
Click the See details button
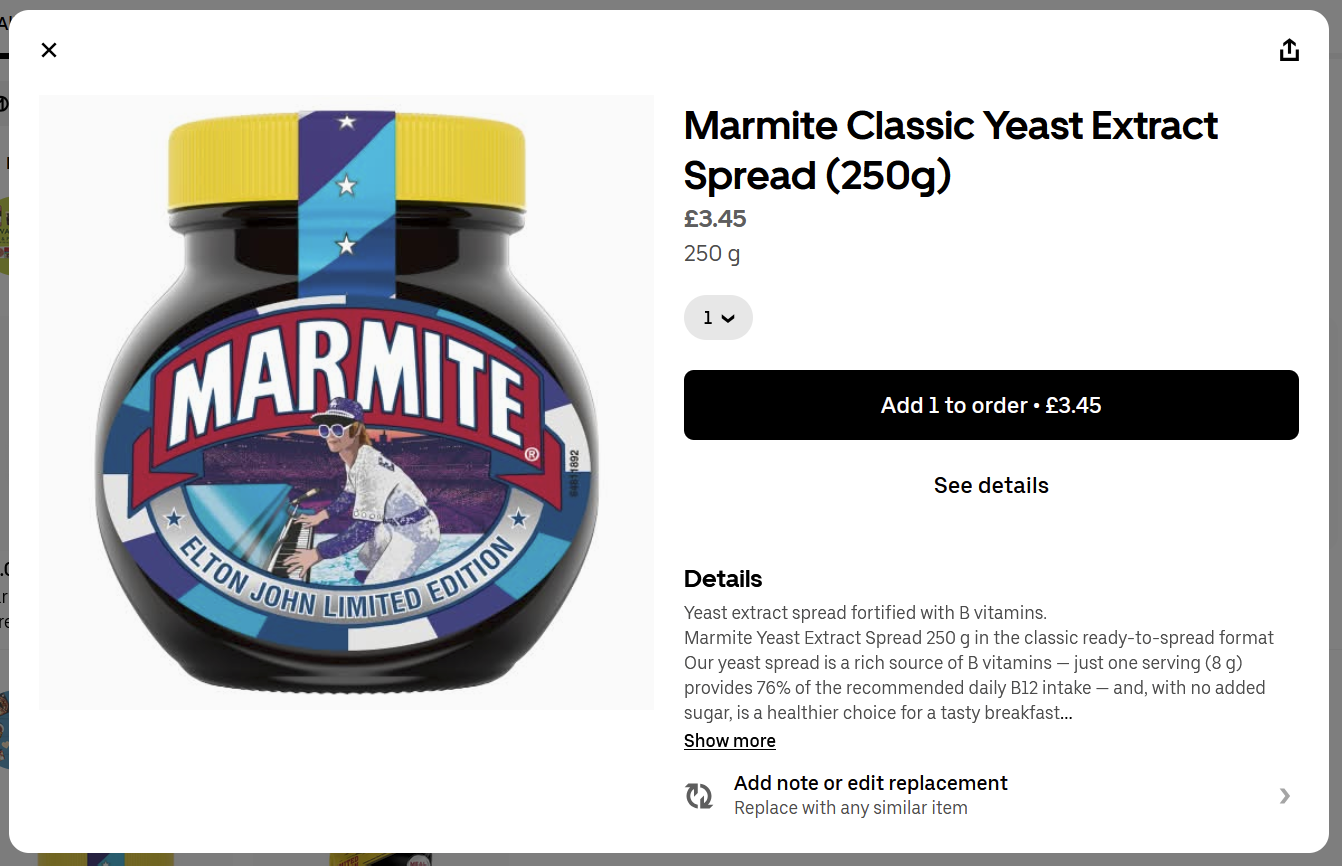click(991, 486)
